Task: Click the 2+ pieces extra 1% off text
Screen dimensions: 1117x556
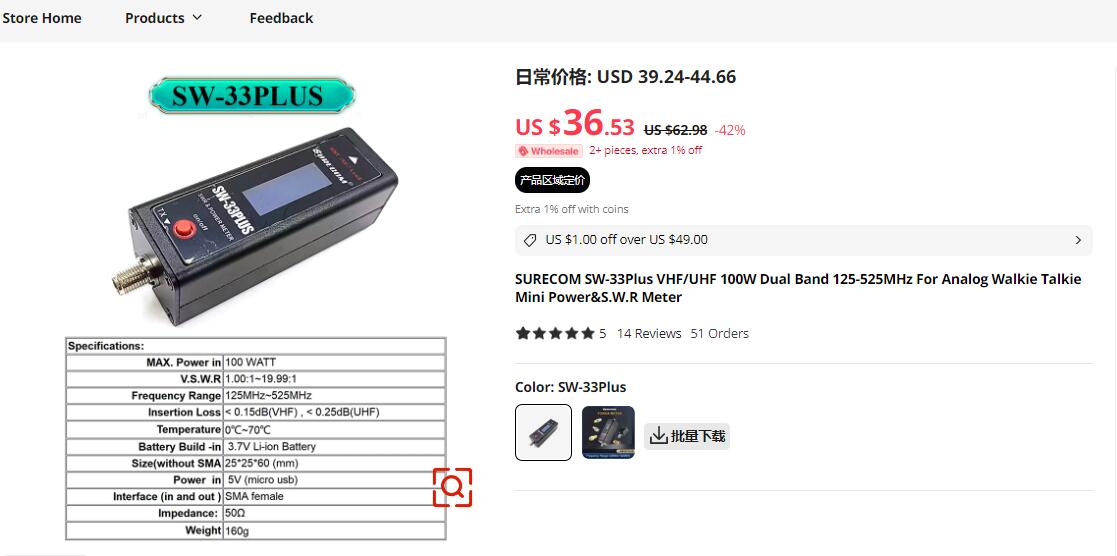Action: tap(645, 150)
